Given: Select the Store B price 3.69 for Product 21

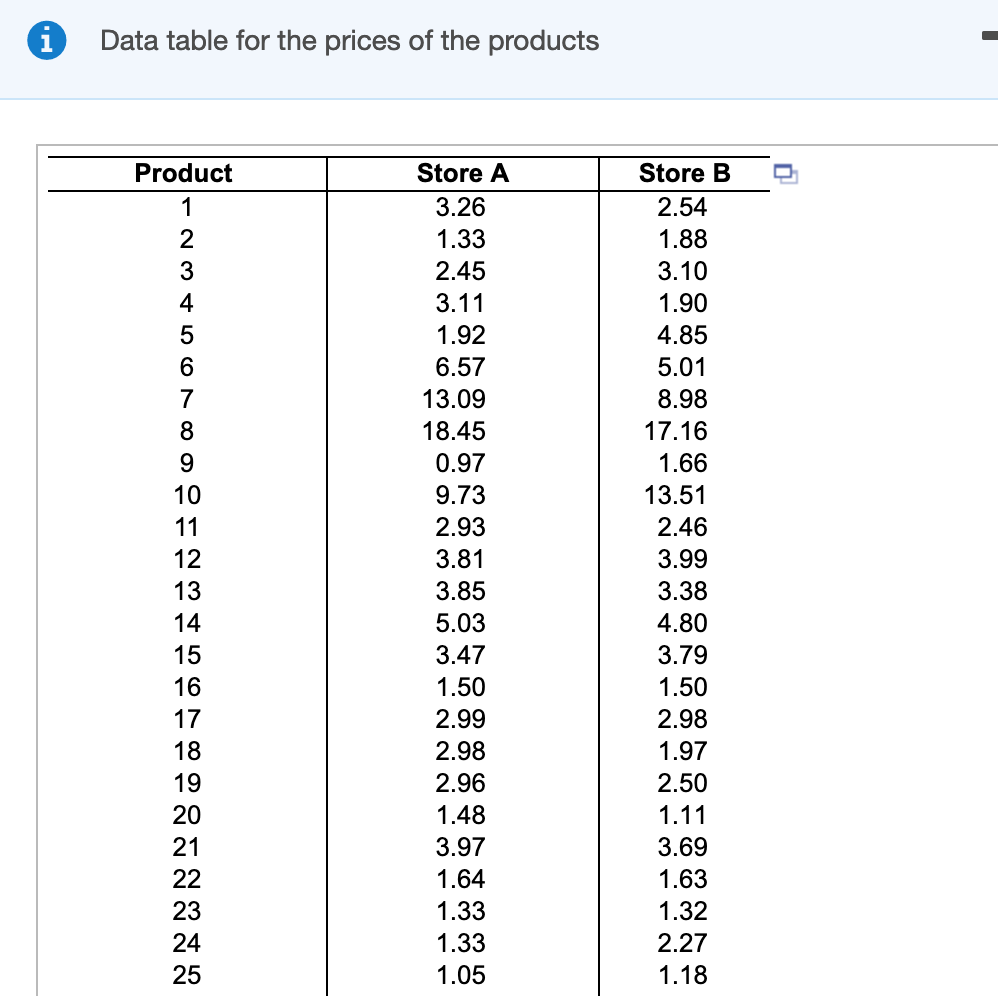Looking at the screenshot, I should [x=684, y=847].
